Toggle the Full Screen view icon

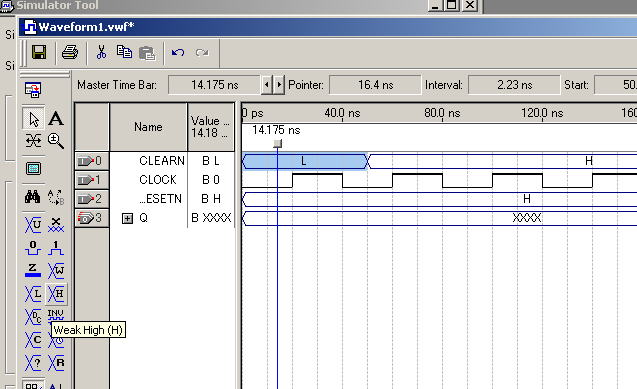pyautogui.click(x=33, y=169)
